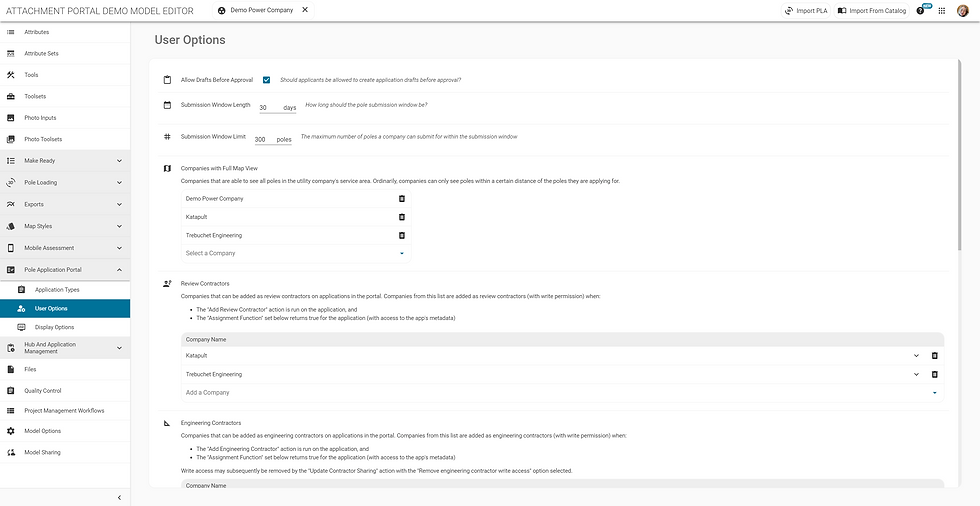
Task: Open the user profile avatar
Action: [x=962, y=11]
